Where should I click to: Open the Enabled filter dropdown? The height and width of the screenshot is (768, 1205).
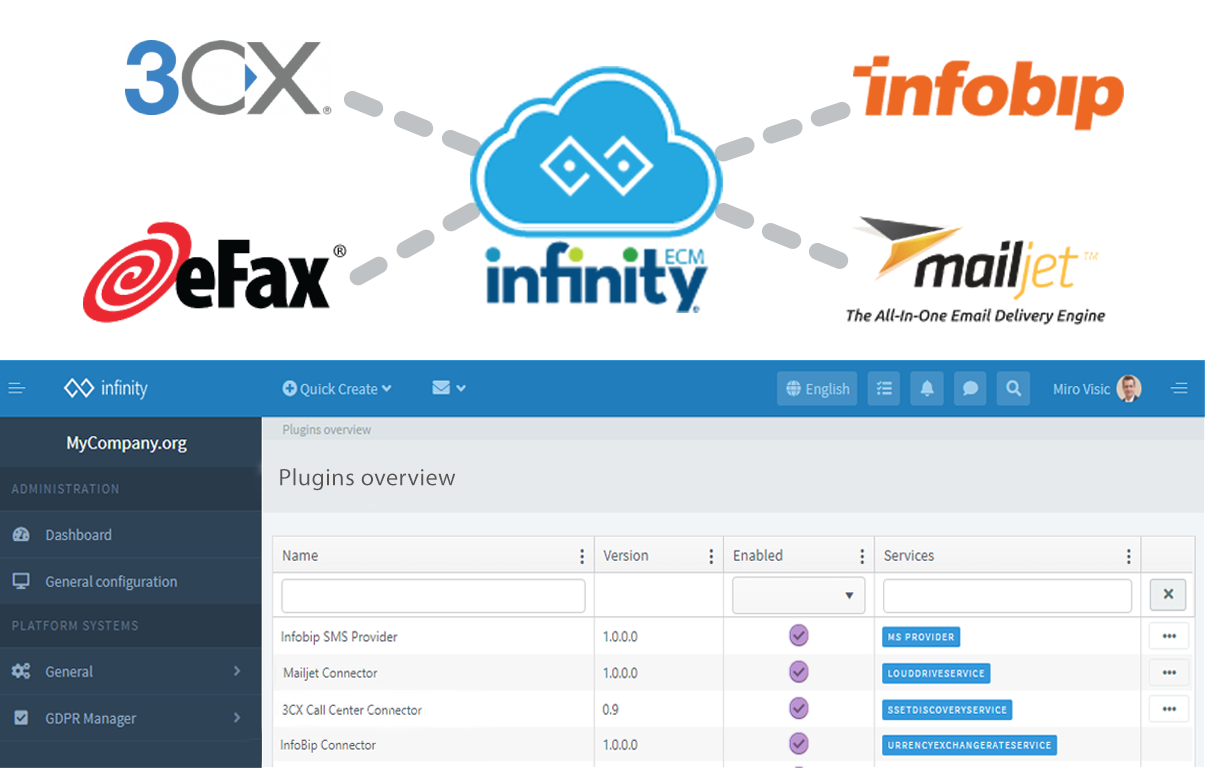pyautogui.click(x=799, y=595)
